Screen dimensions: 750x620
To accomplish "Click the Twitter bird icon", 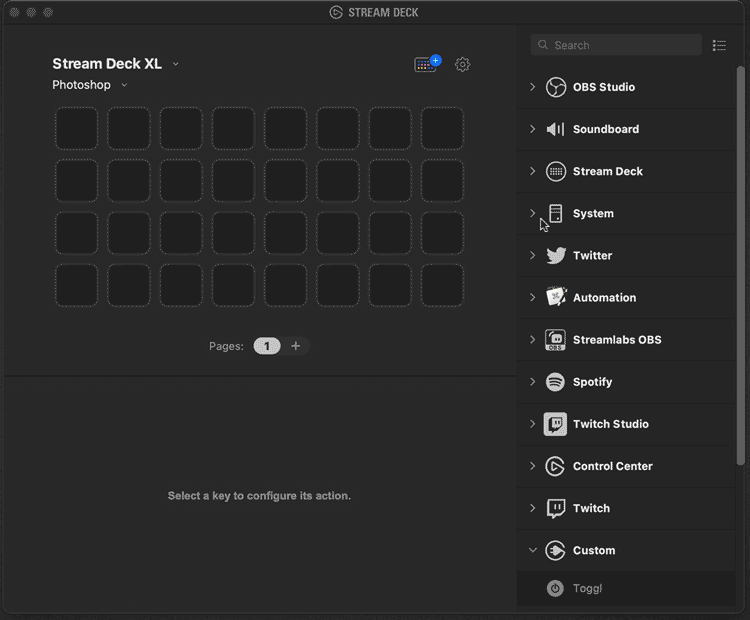I will coord(555,255).
